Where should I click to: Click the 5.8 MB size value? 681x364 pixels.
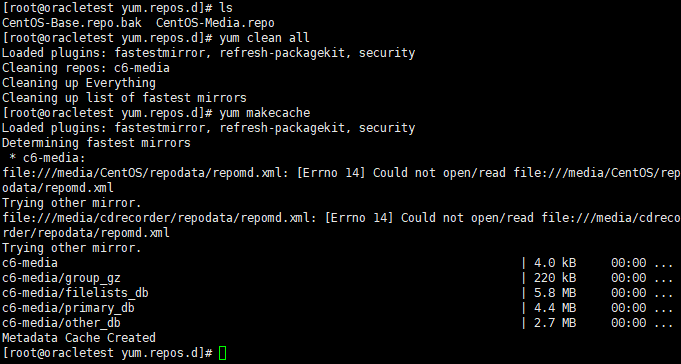pos(555,293)
